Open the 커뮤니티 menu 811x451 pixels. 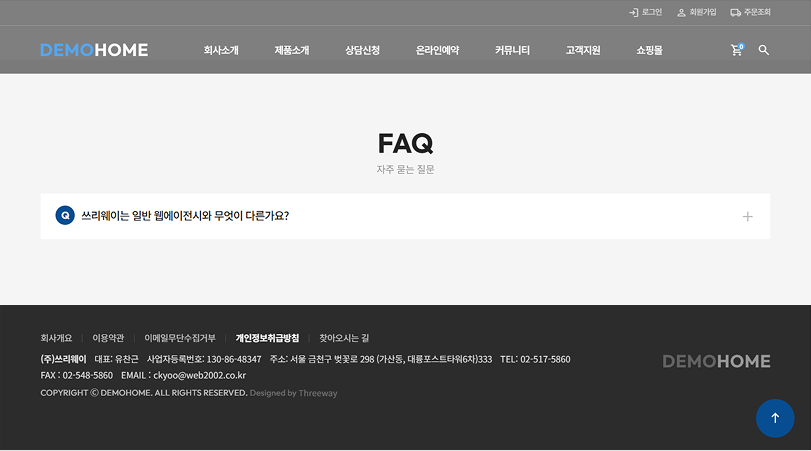(x=512, y=50)
